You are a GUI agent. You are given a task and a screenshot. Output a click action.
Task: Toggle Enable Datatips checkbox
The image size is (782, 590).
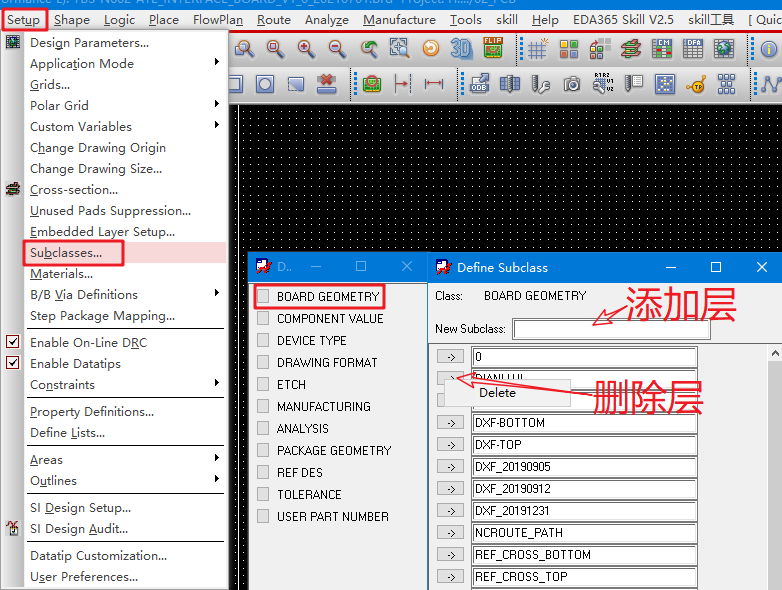click(12, 363)
